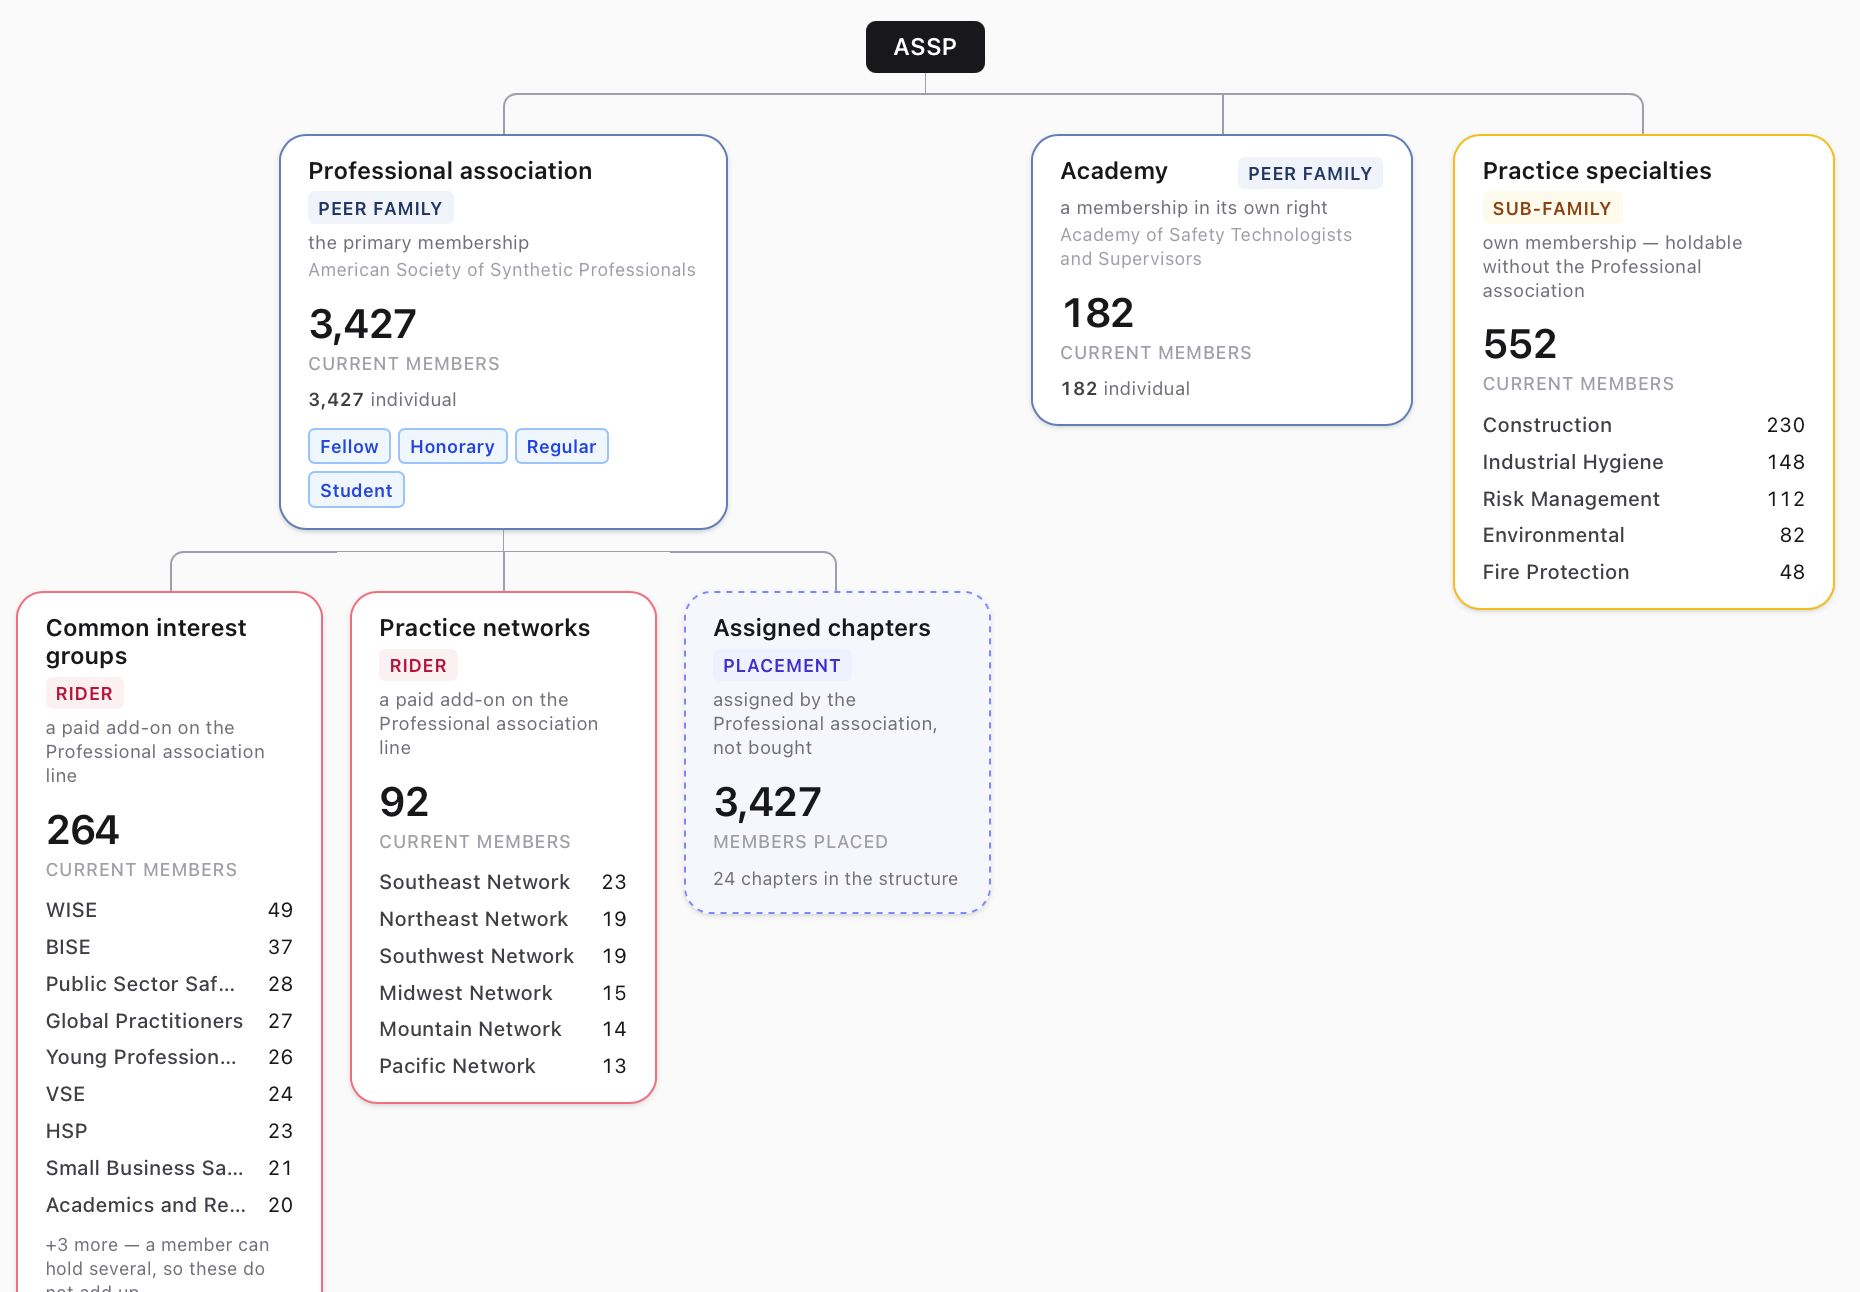Click the SUB-FAMILY badge

pos(1552,208)
